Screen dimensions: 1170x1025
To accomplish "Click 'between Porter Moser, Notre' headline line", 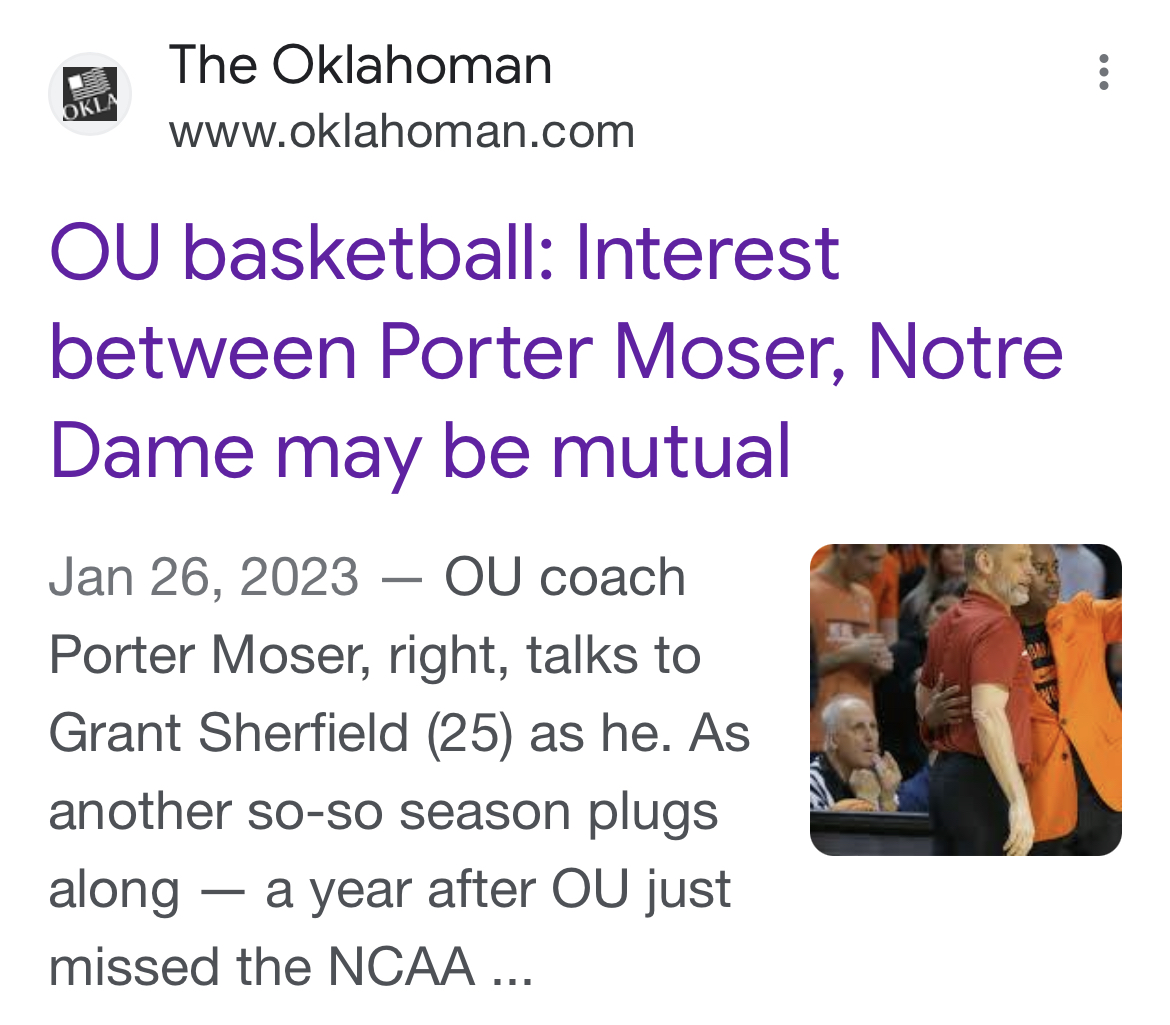I will [556, 351].
